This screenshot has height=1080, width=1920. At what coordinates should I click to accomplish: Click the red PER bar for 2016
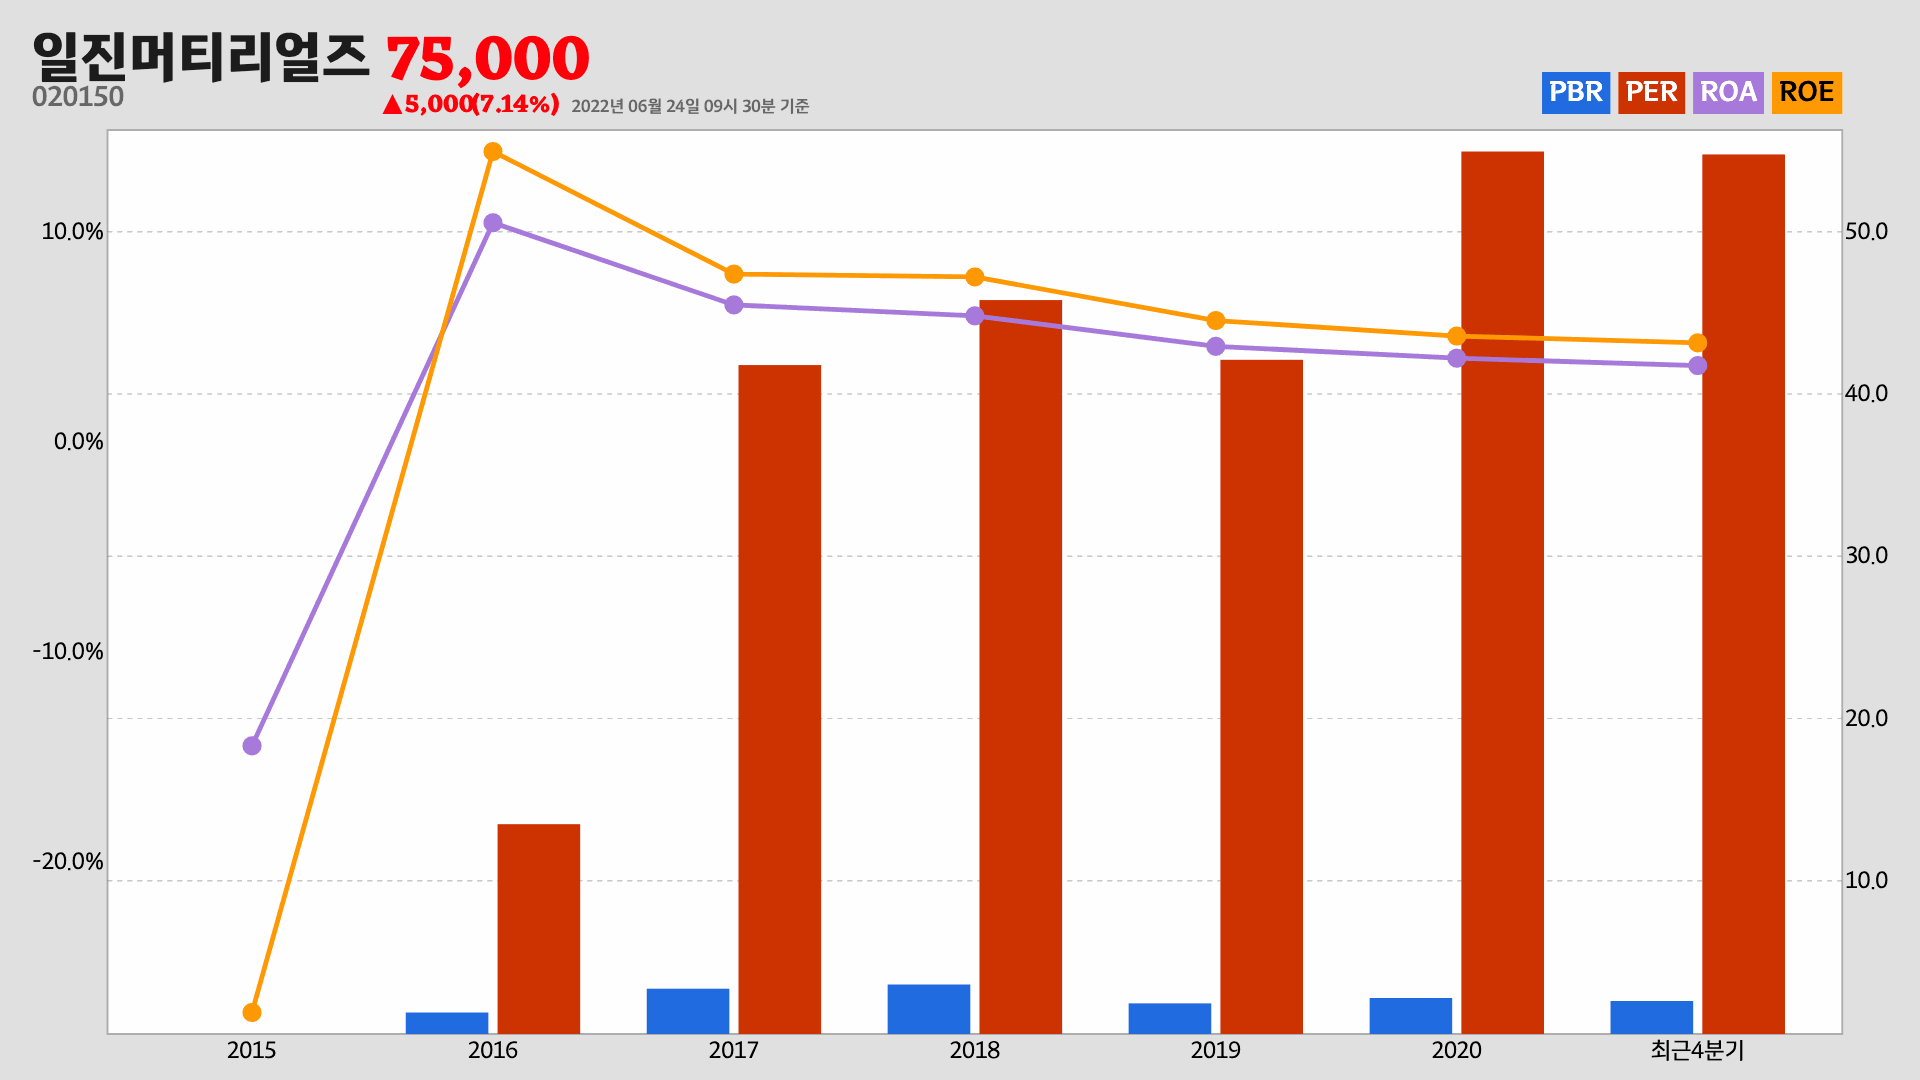pyautogui.click(x=539, y=928)
